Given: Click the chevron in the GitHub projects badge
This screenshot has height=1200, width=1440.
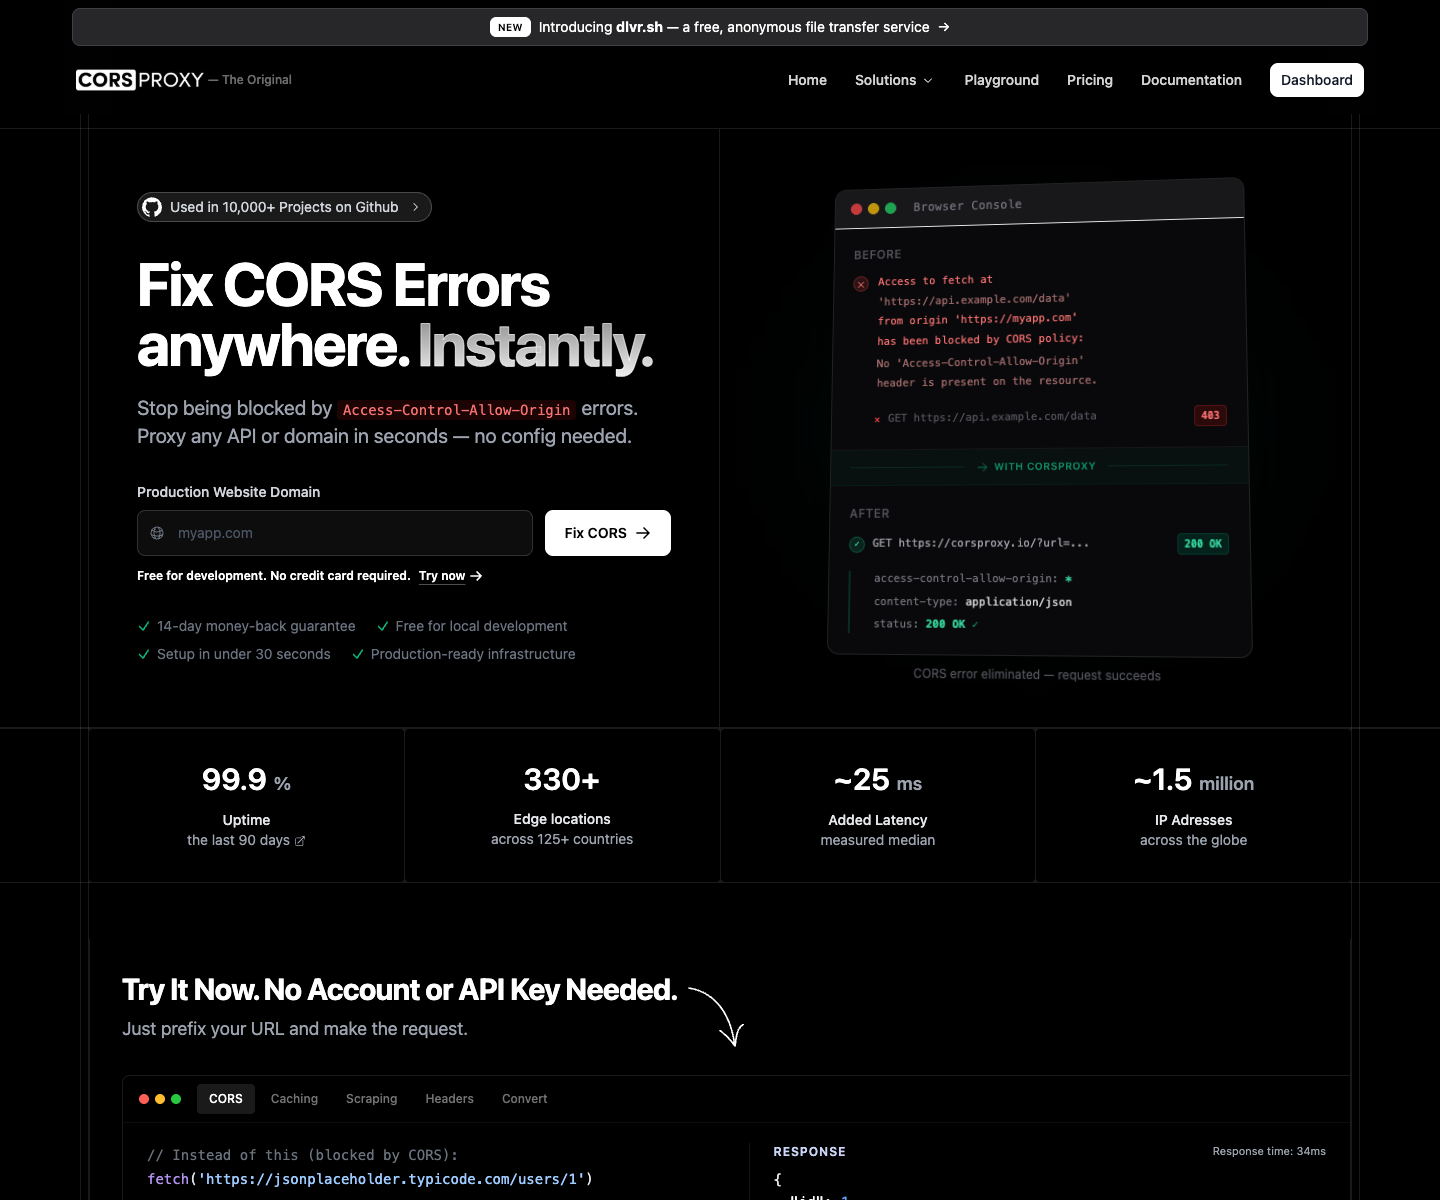Looking at the screenshot, I should point(416,207).
